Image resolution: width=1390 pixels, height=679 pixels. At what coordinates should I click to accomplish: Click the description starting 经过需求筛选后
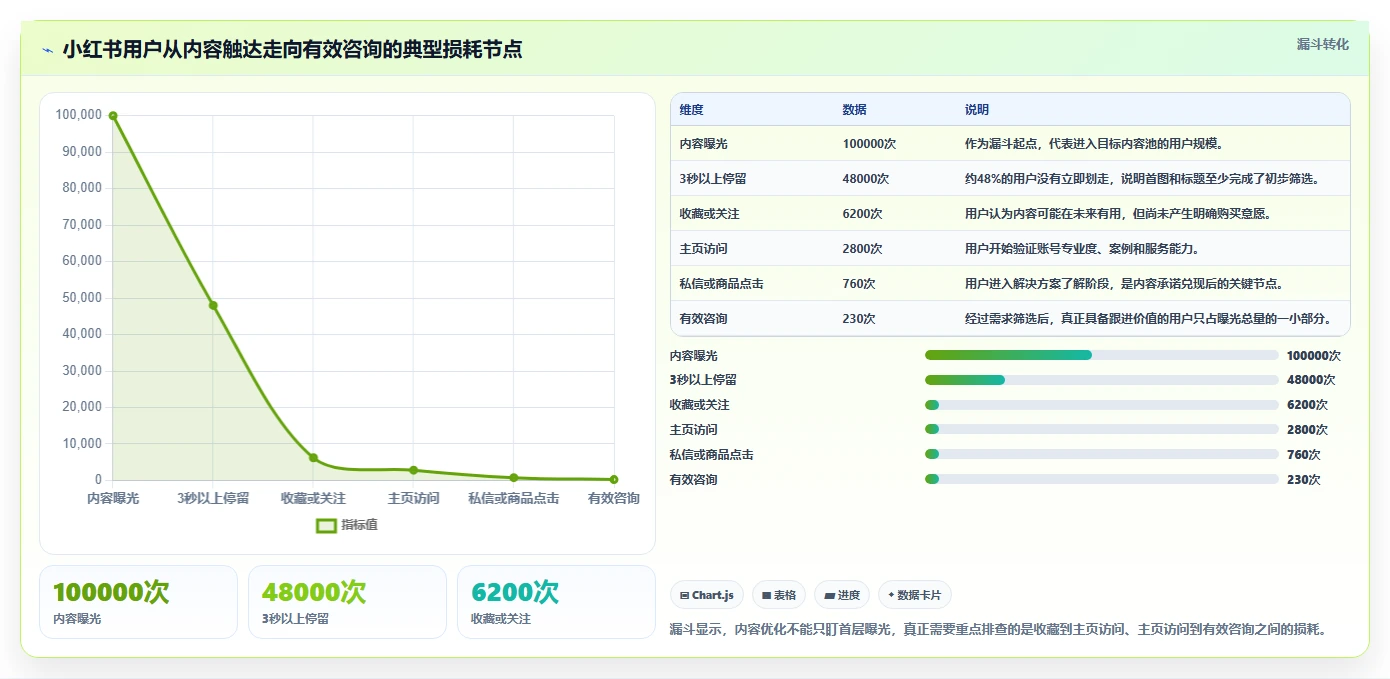[x=1148, y=319]
